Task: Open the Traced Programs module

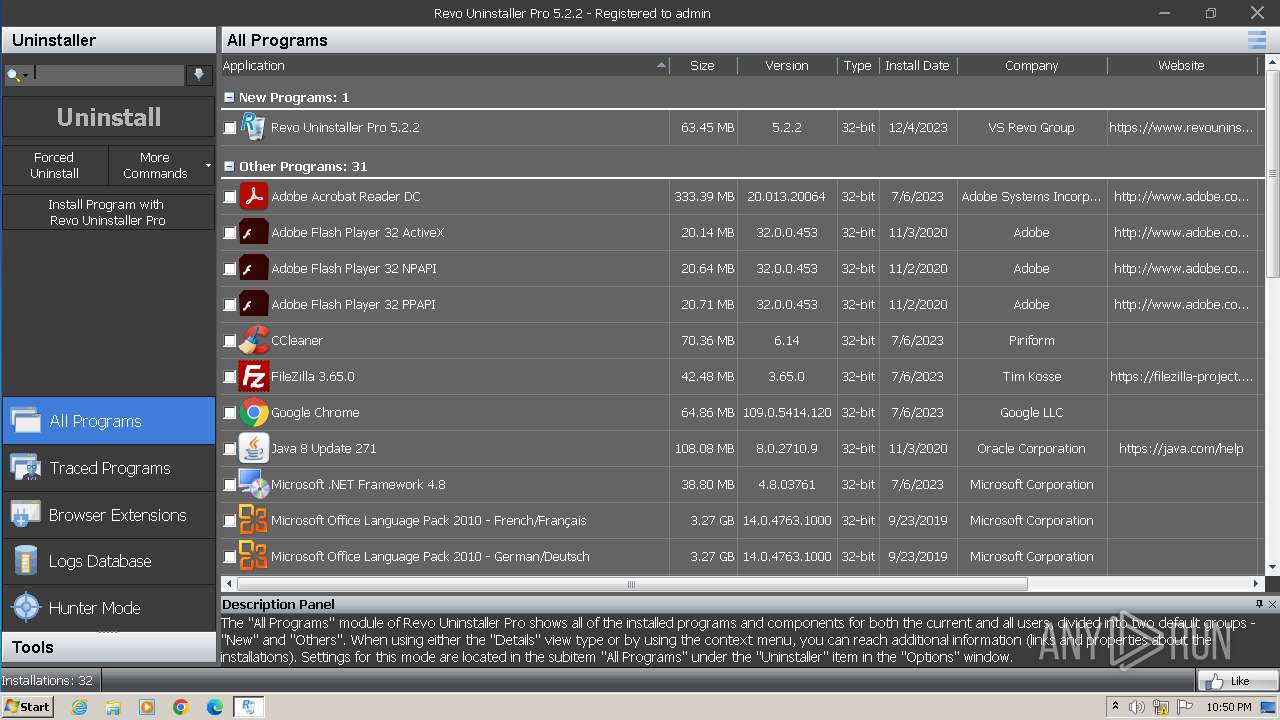Action: click(x=108, y=468)
